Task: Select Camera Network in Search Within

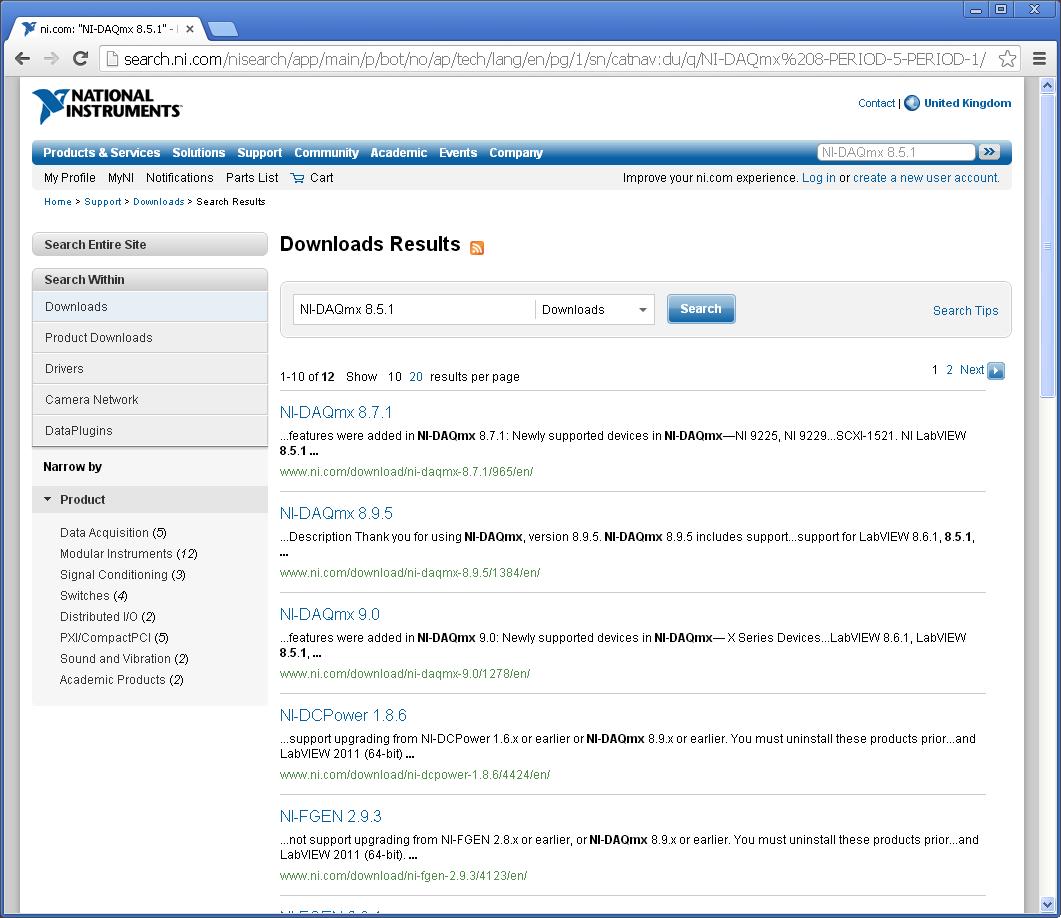Action: 150,400
